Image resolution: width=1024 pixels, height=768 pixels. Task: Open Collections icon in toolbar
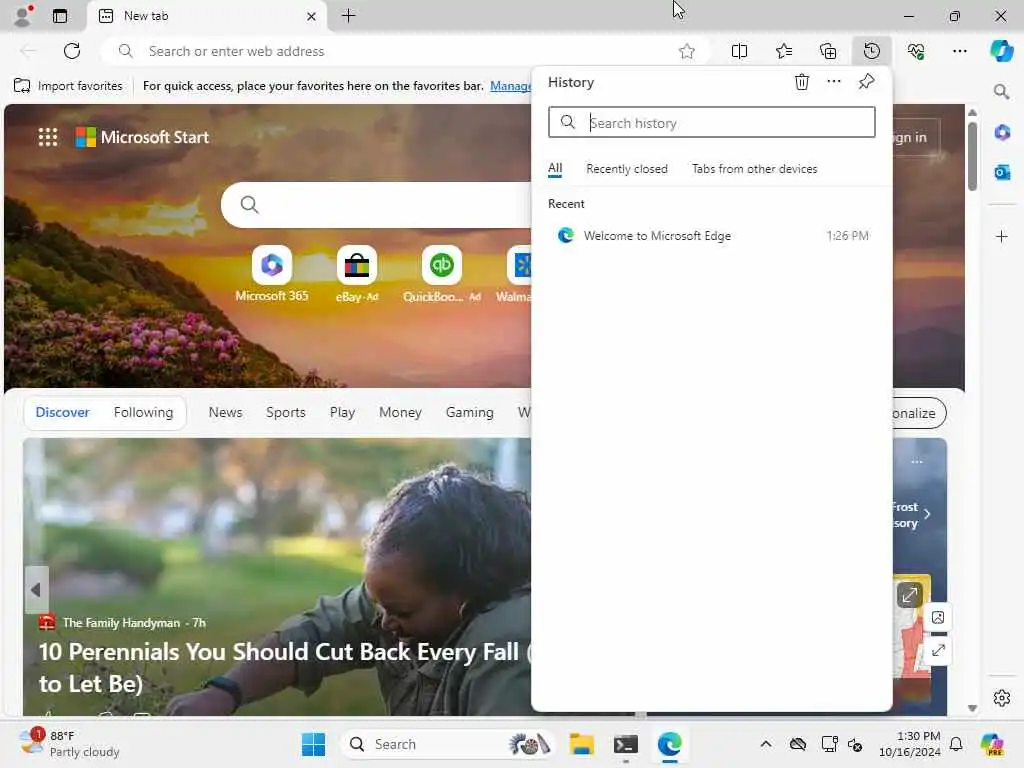point(828,51)
